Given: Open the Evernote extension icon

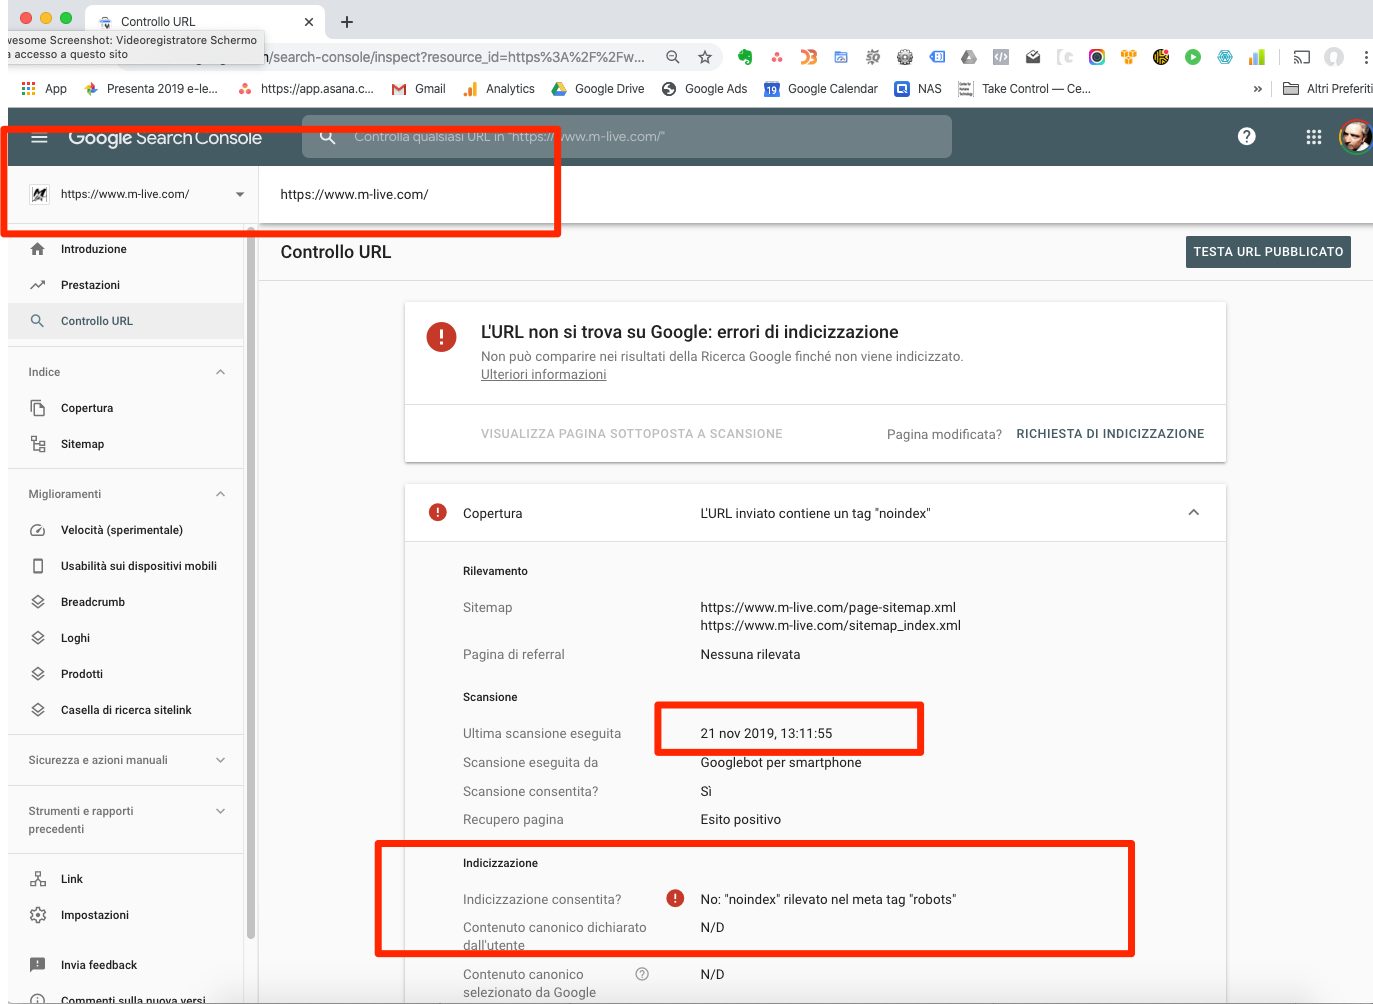Looking at the screenshot, I should point(745,57).
